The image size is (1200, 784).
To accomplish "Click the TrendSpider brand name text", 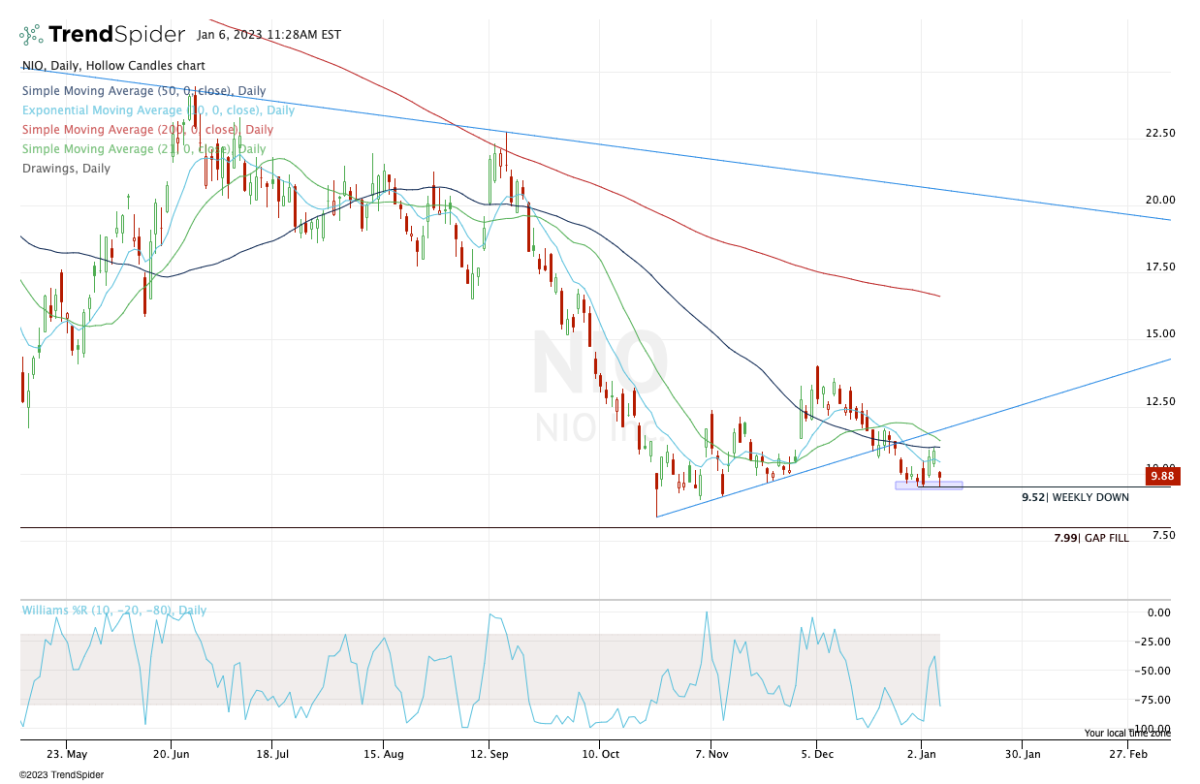I will [116, 35].
